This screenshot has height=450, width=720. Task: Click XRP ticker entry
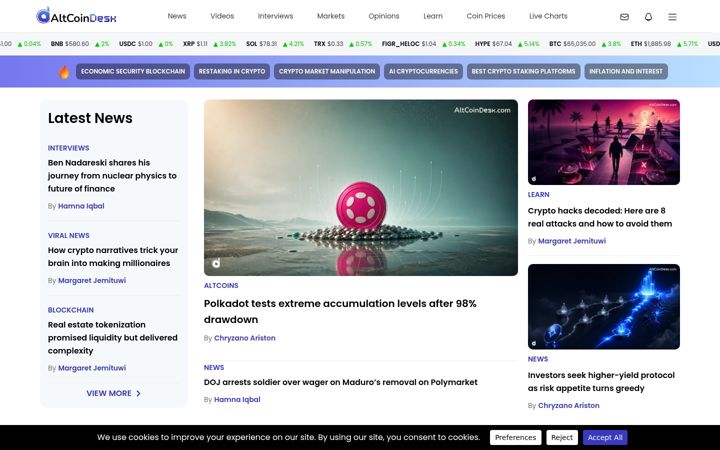pos(209,44)
